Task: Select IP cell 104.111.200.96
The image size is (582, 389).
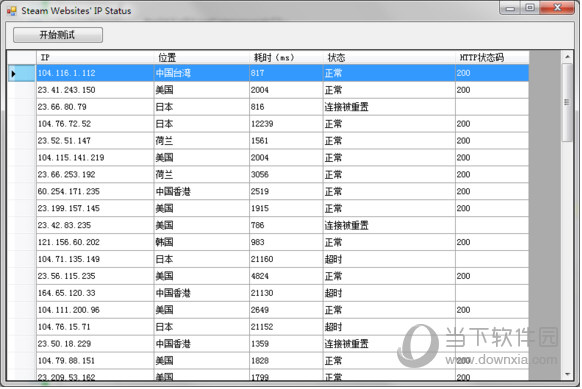Action: tap(95, 310)
